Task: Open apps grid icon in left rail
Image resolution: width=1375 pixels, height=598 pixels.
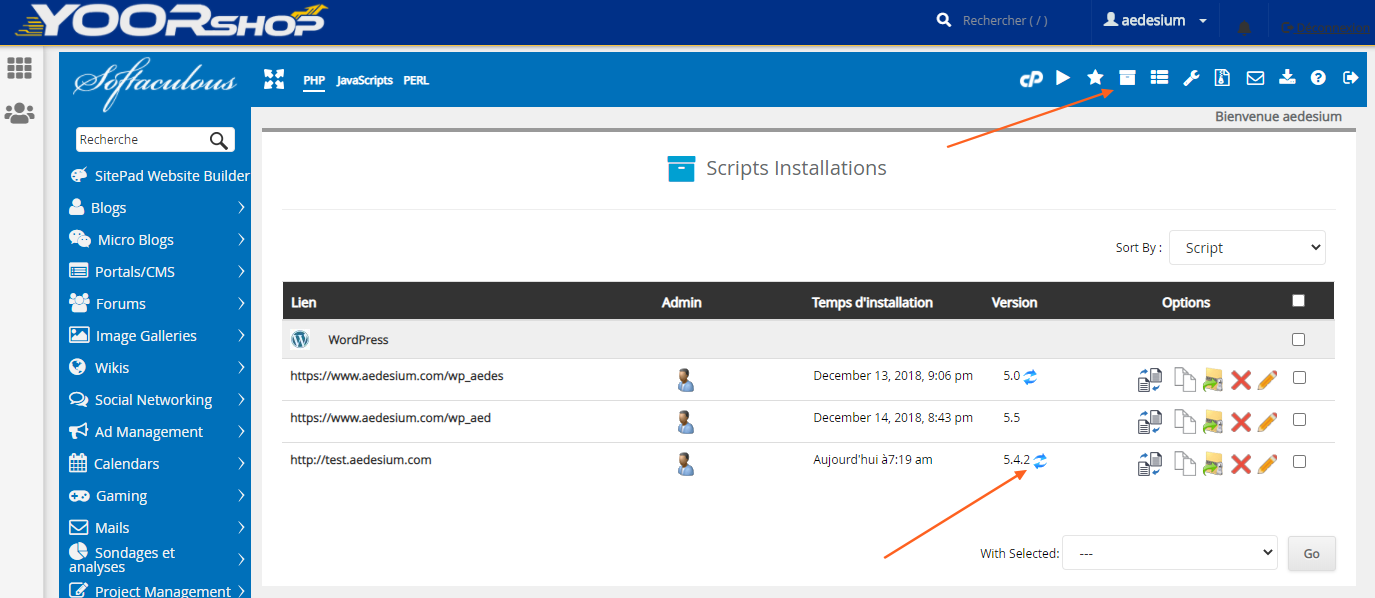Action: [19, 68]
